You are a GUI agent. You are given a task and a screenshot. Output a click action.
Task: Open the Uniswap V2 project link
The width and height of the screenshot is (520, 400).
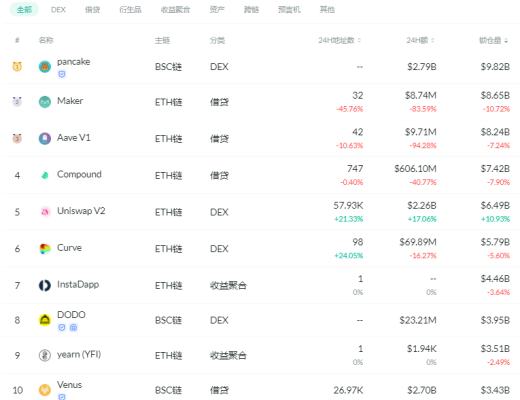point(81,211)
